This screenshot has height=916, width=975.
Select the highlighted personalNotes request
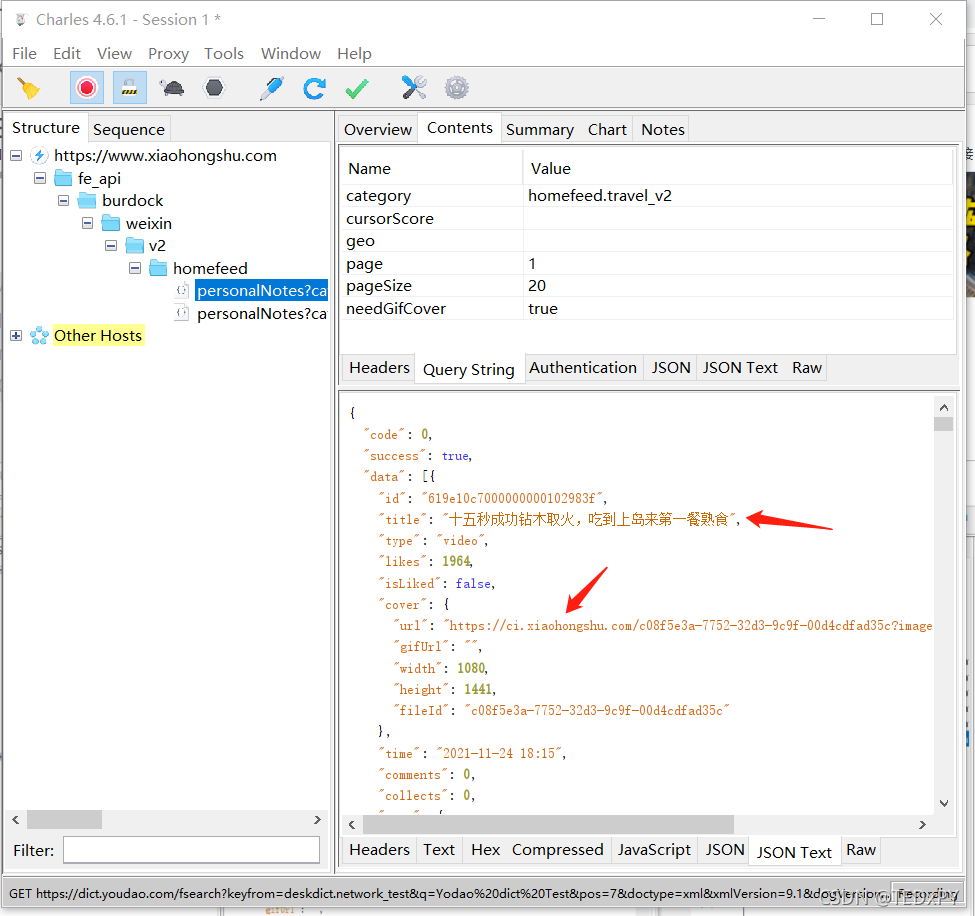coord(262,290)
